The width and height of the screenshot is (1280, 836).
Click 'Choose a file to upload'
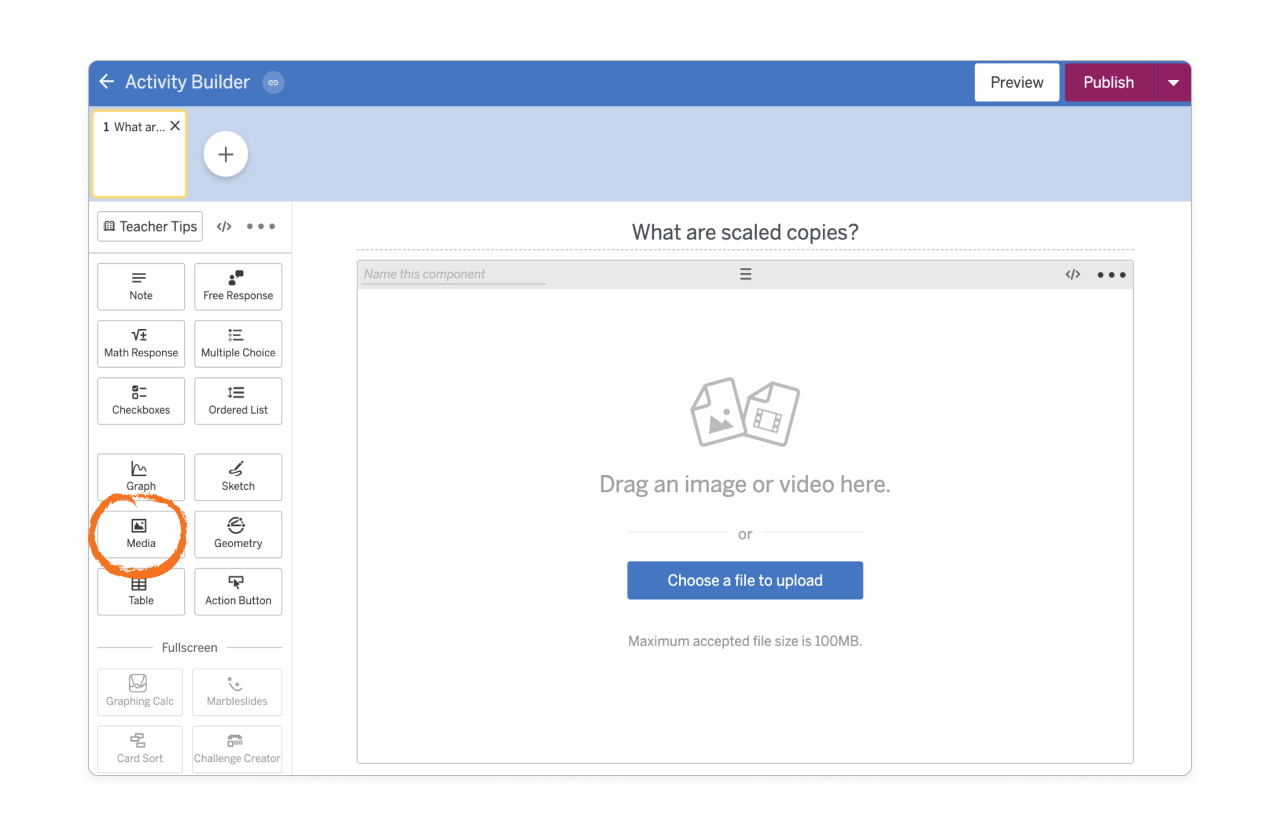click(745, 580)
